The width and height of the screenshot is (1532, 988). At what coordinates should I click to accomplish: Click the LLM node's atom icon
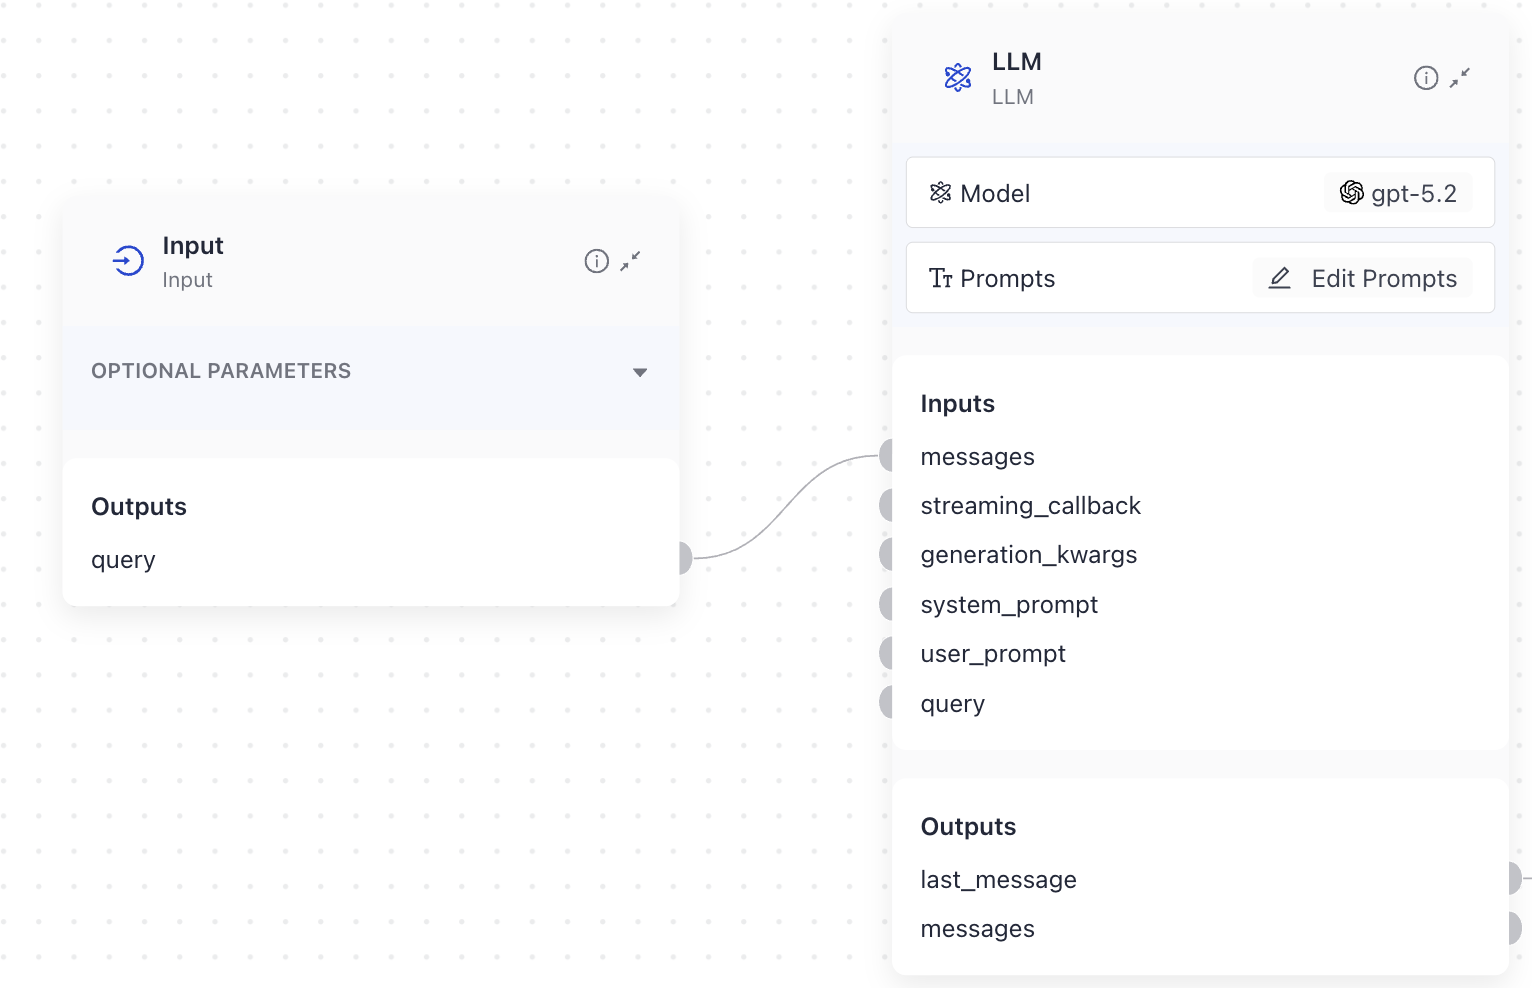tap(957, 76)
